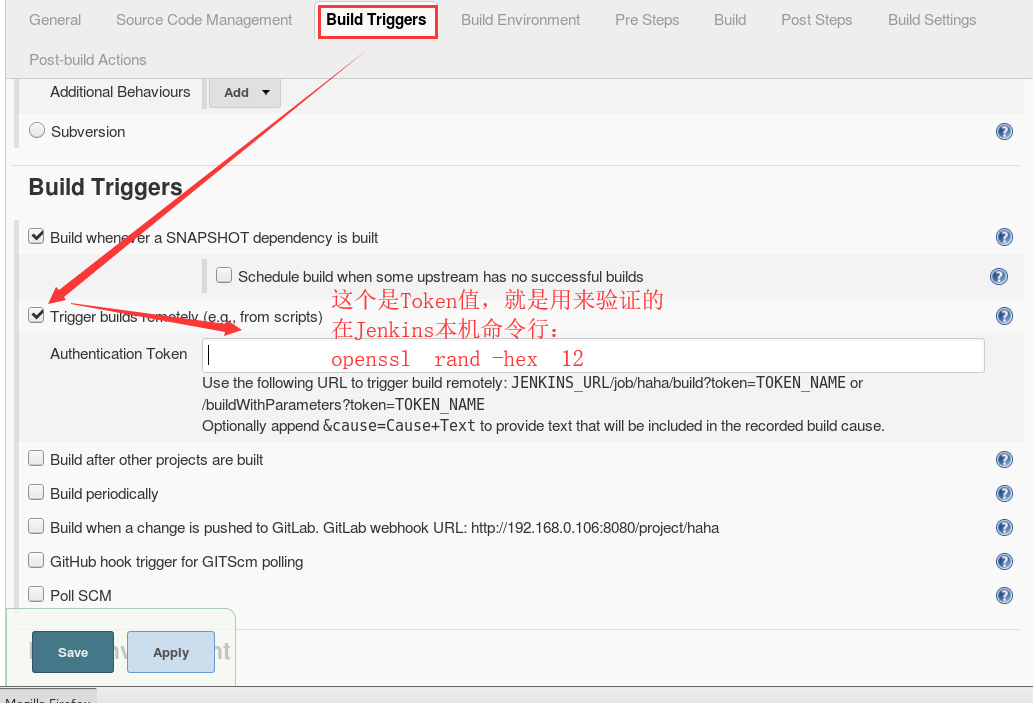This screenshot has height=704, width=1034.
Task: Open help for GitLab push trigger
Action: [1004, 527]
